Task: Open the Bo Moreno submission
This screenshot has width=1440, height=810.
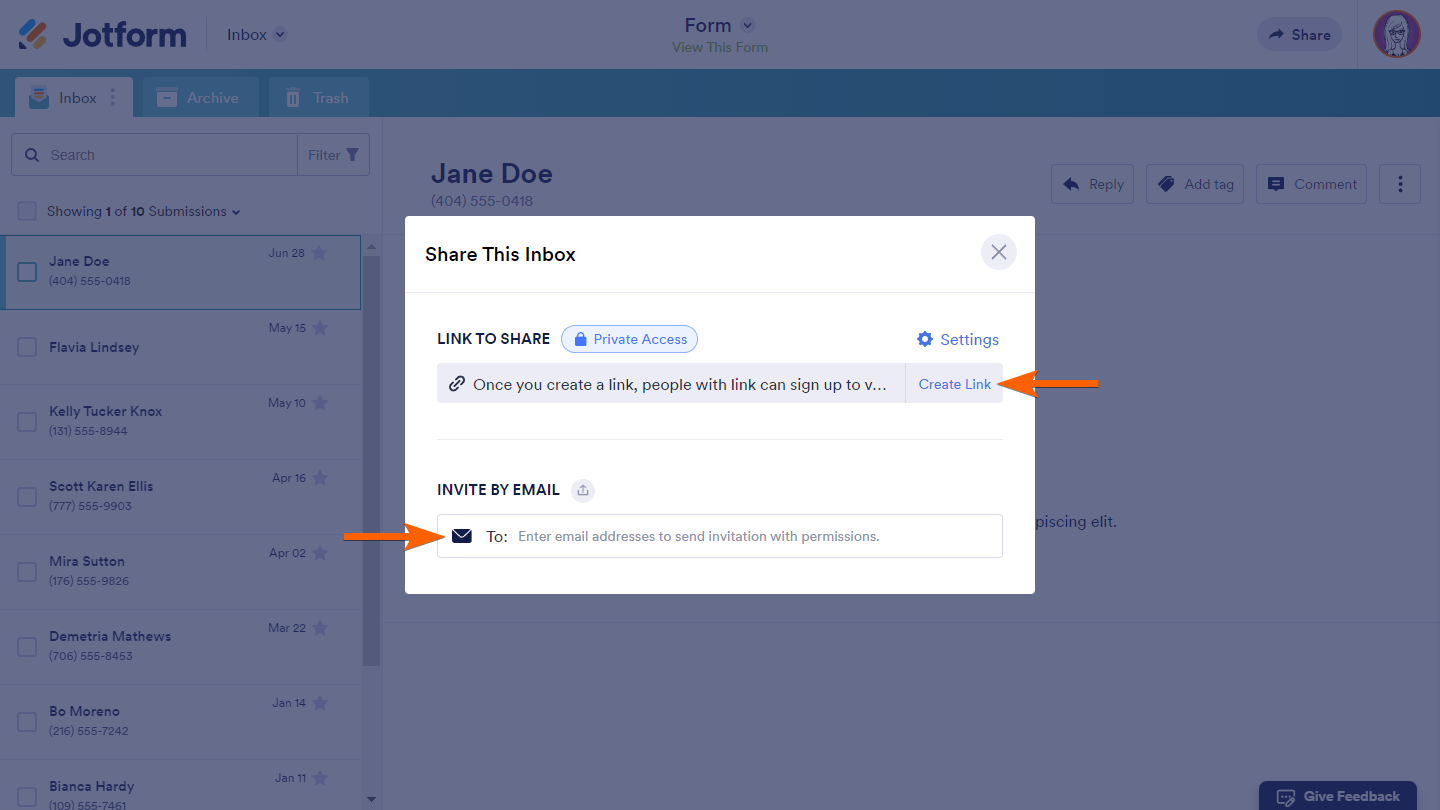Action: (180, 722)
